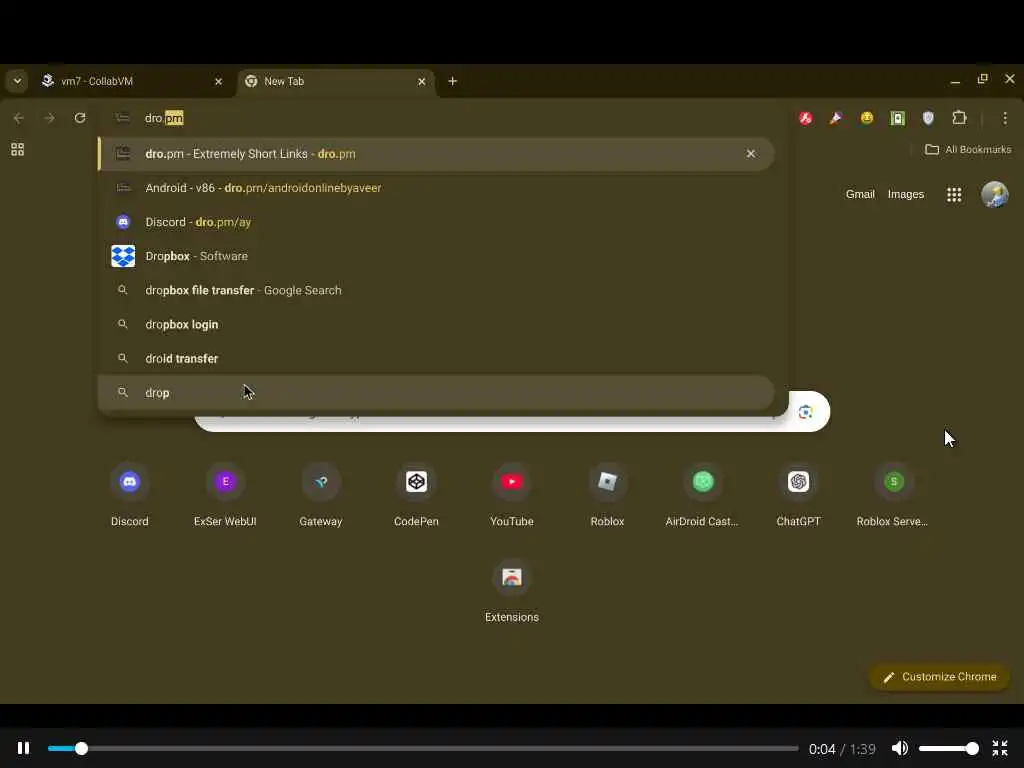Select the drop search suggestion
1024x768 pixels.
coord(436,392)
